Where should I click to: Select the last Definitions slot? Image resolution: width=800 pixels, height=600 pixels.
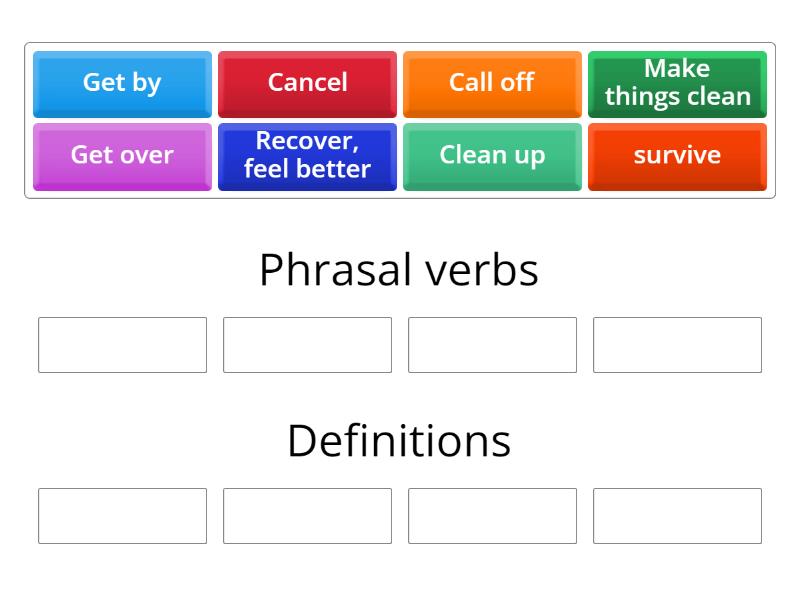pyautogui.click(x=677, y=516)
